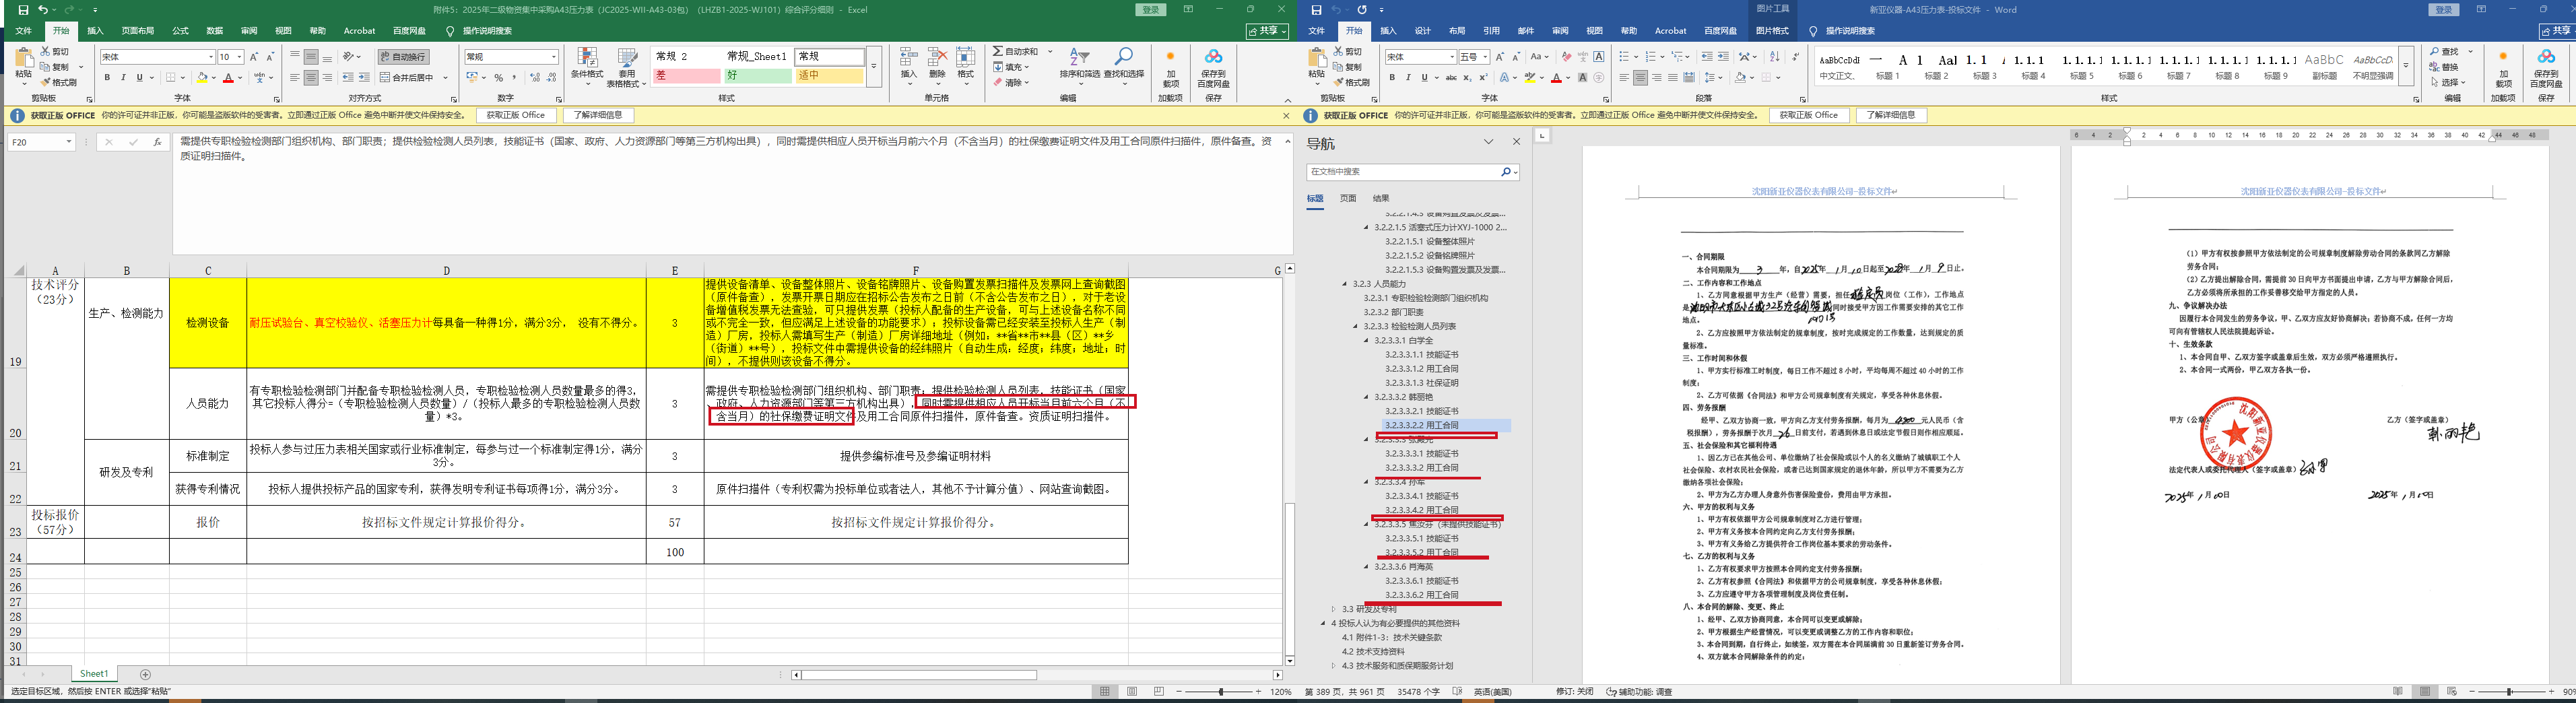Open Excel's 页面布局 ribbon tab
Image resolution: width=2576 pixels, height=703 pixels.
pos(138,31)
